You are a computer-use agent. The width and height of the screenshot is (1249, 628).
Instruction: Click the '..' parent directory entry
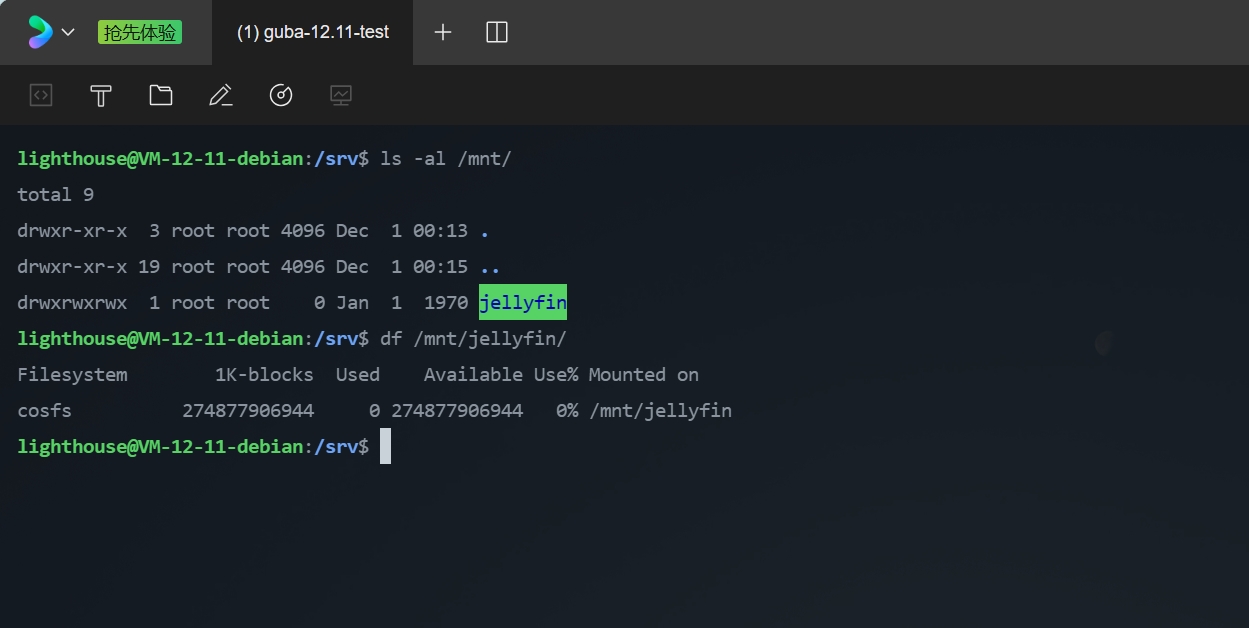click(490, 267)
